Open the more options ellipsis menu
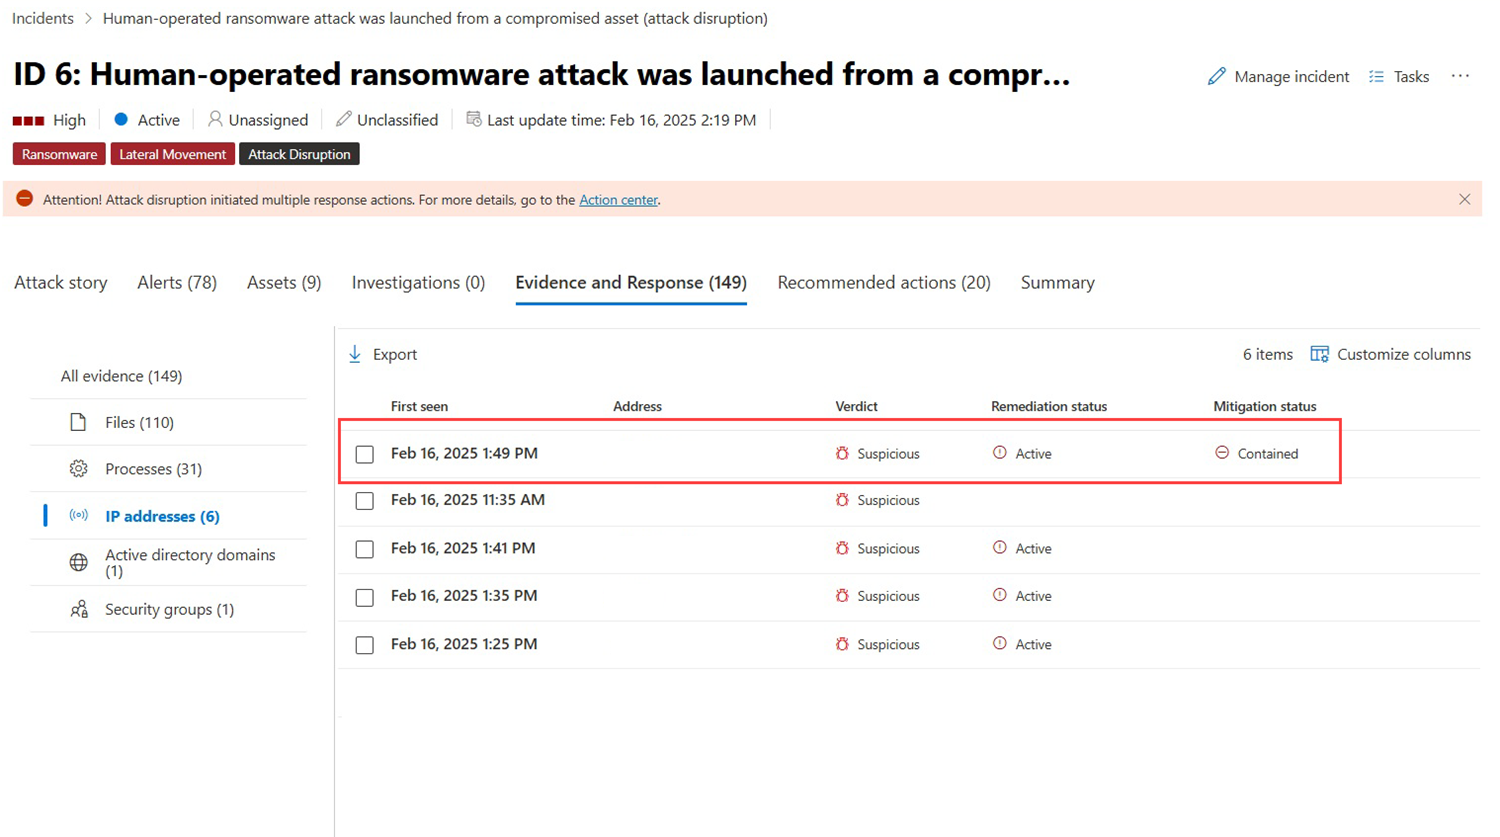1500x837 pixels. [1460, 76]
